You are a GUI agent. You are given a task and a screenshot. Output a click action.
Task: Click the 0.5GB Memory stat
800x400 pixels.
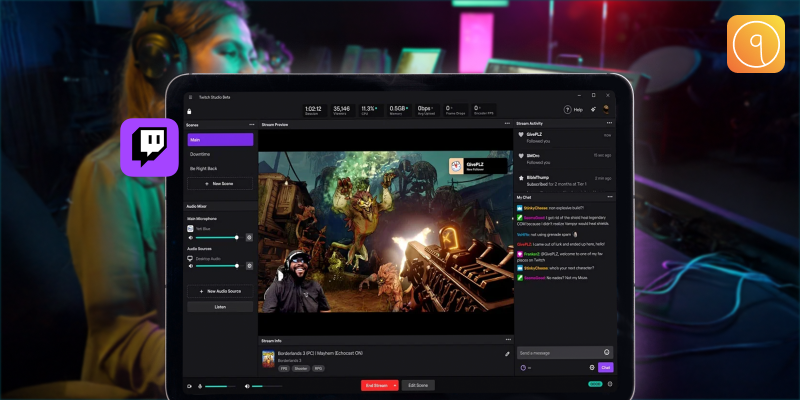coord(398,110)
